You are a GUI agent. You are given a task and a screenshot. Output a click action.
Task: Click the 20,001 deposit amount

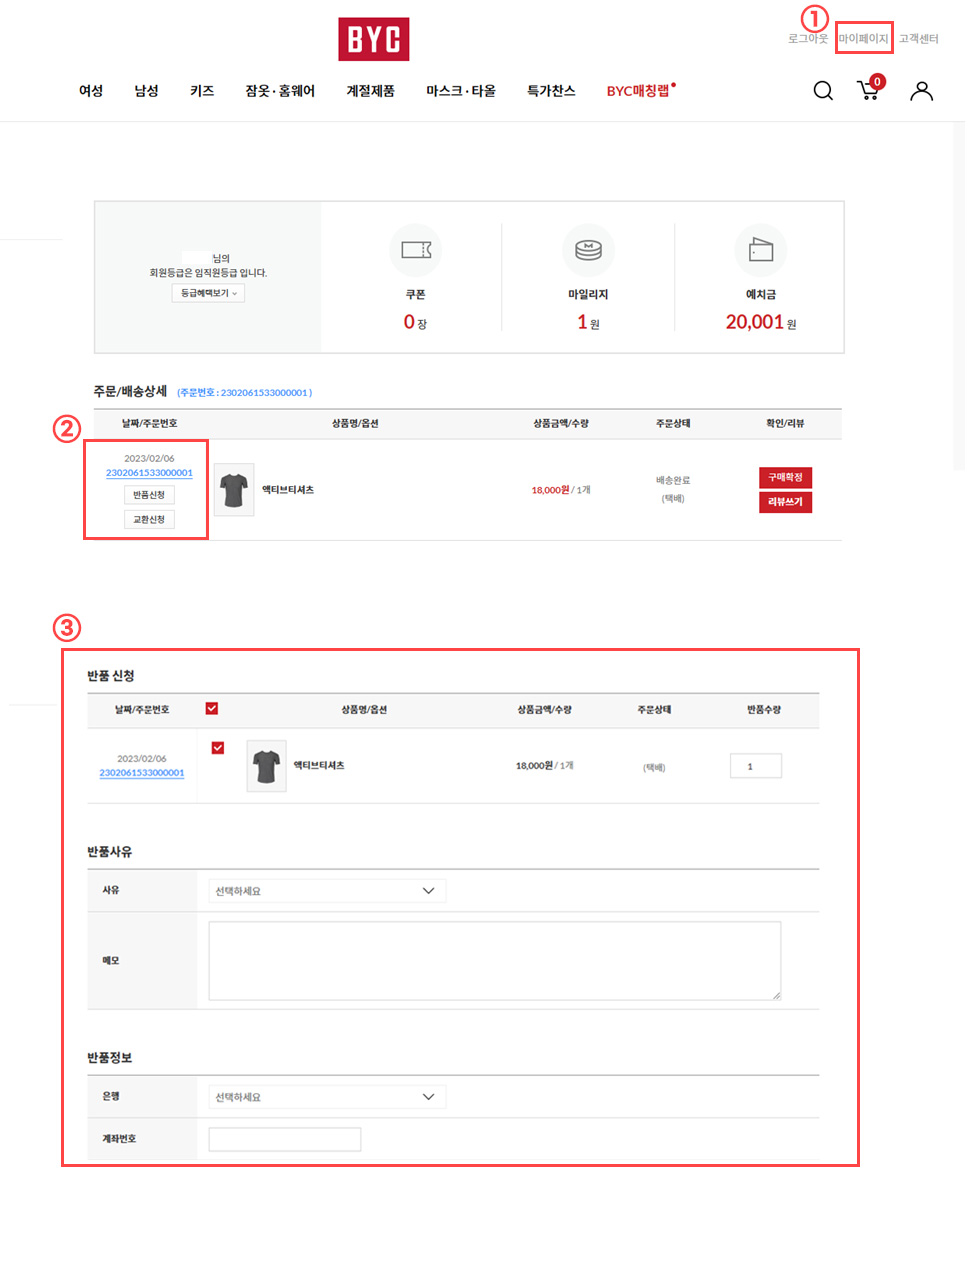click(x=755, y=322)
